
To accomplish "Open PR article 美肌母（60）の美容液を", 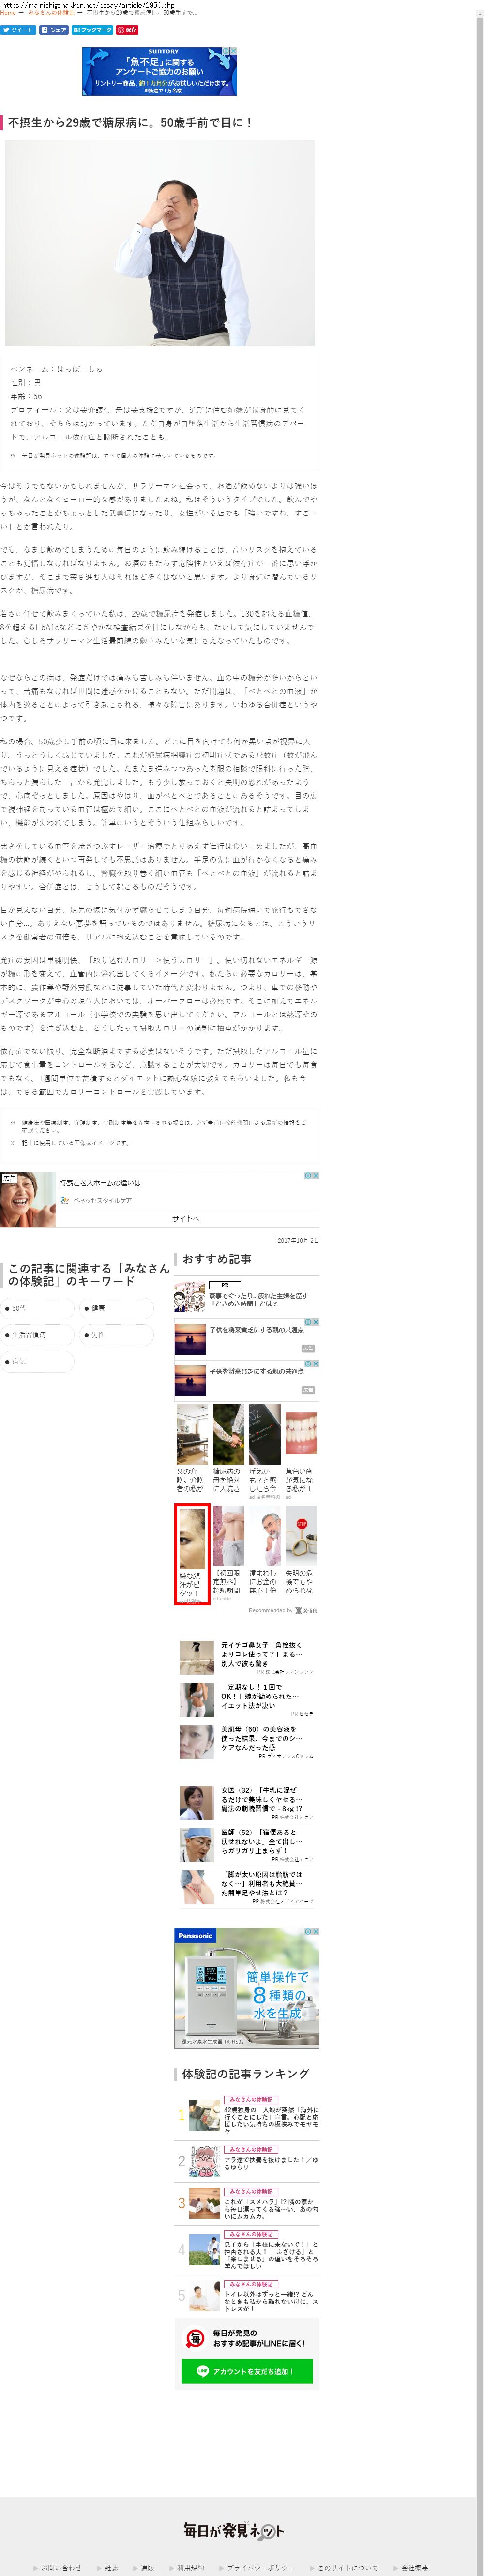I will point(247,1741).
